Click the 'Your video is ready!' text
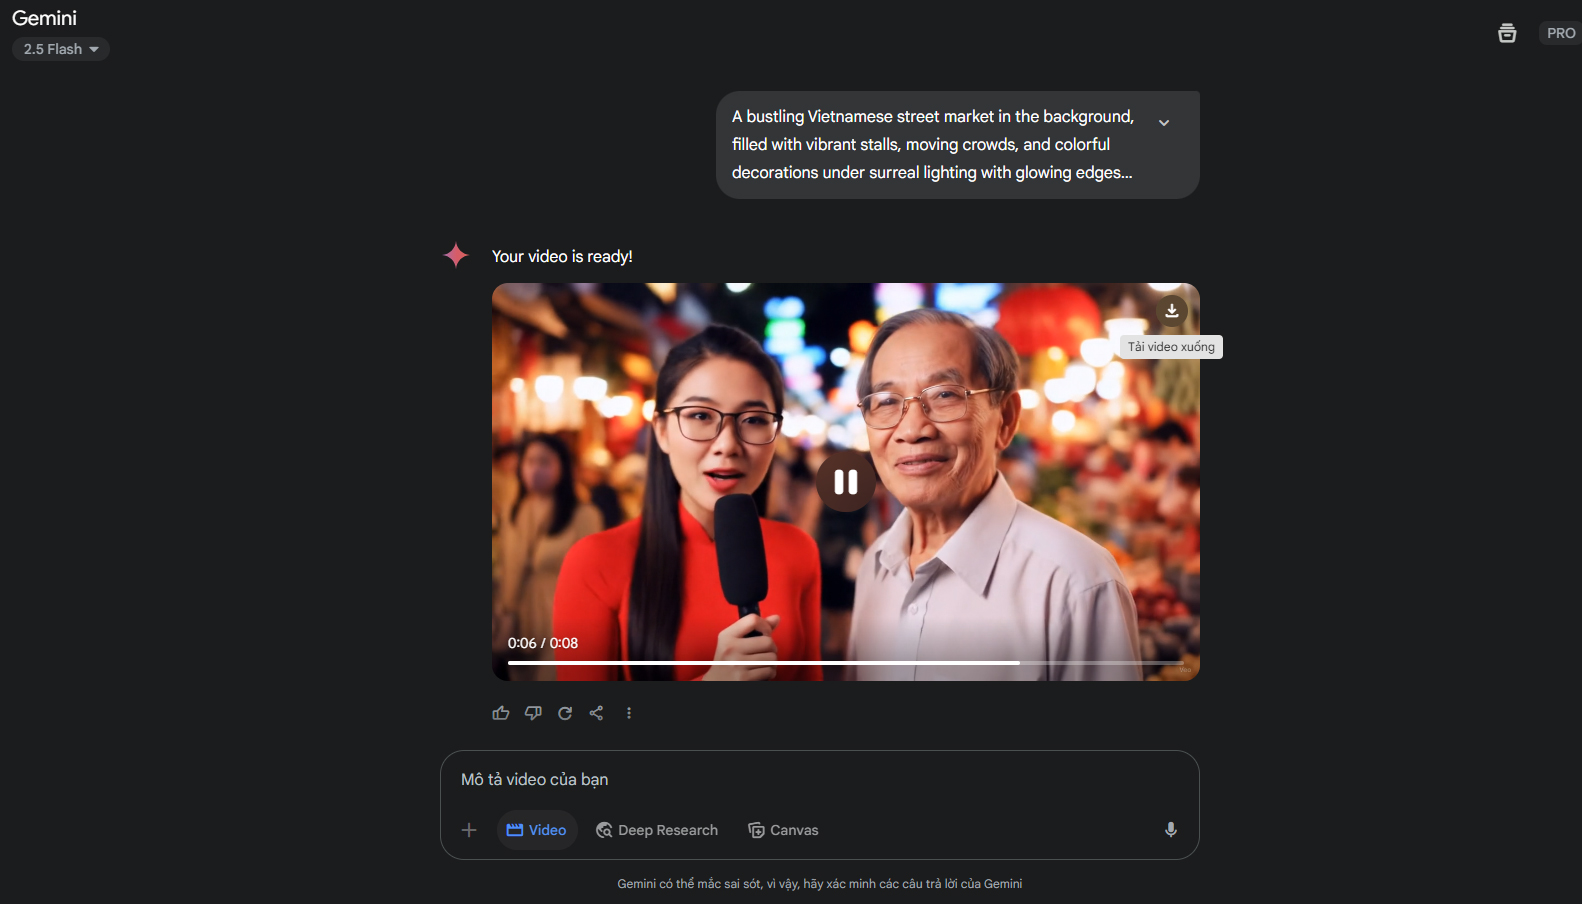This screenshot has height=904, width=1582. pos(562,256)
